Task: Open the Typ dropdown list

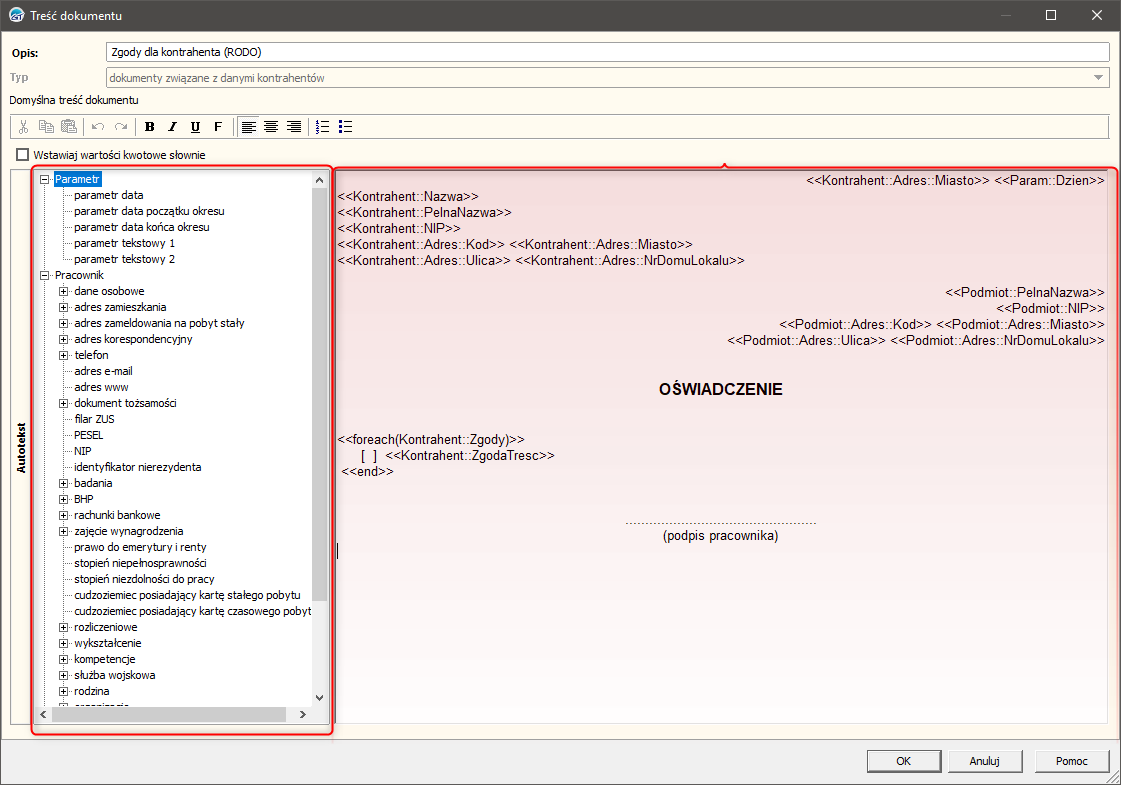Action: pyautogui.click(x=1098, y=78)
